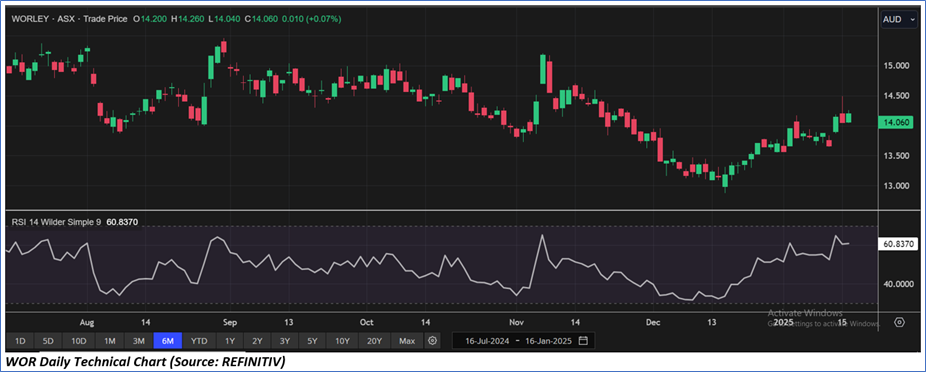The height and width of the screenshot is (372, 926).
Task: Select the active 6M time range
Action: (x=168, y=341)
